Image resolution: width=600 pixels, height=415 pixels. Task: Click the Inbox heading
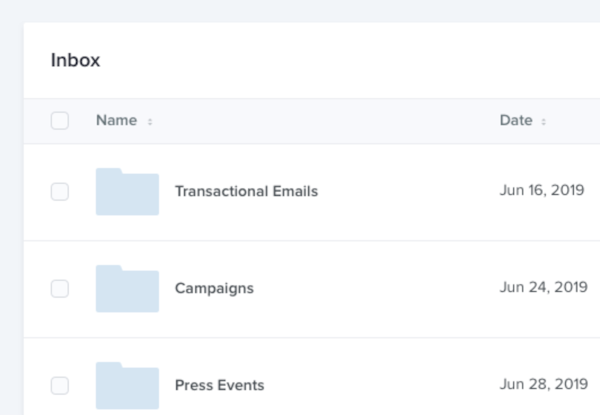[76, 60]
